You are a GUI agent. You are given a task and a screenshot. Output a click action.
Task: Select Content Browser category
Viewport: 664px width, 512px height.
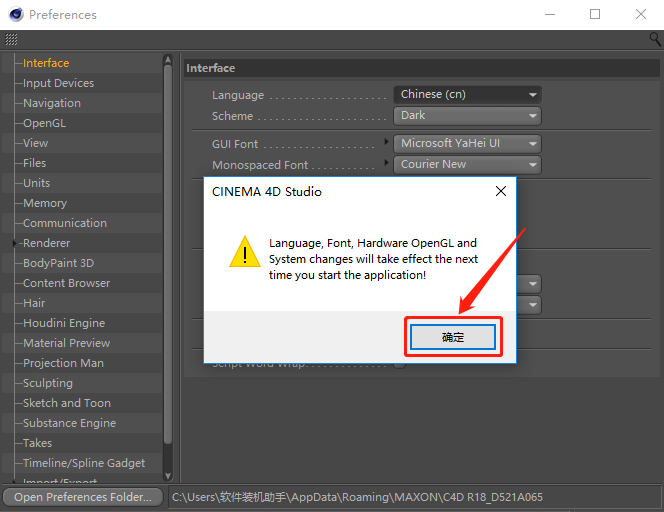pyautogui.click(x=66, y=283)
